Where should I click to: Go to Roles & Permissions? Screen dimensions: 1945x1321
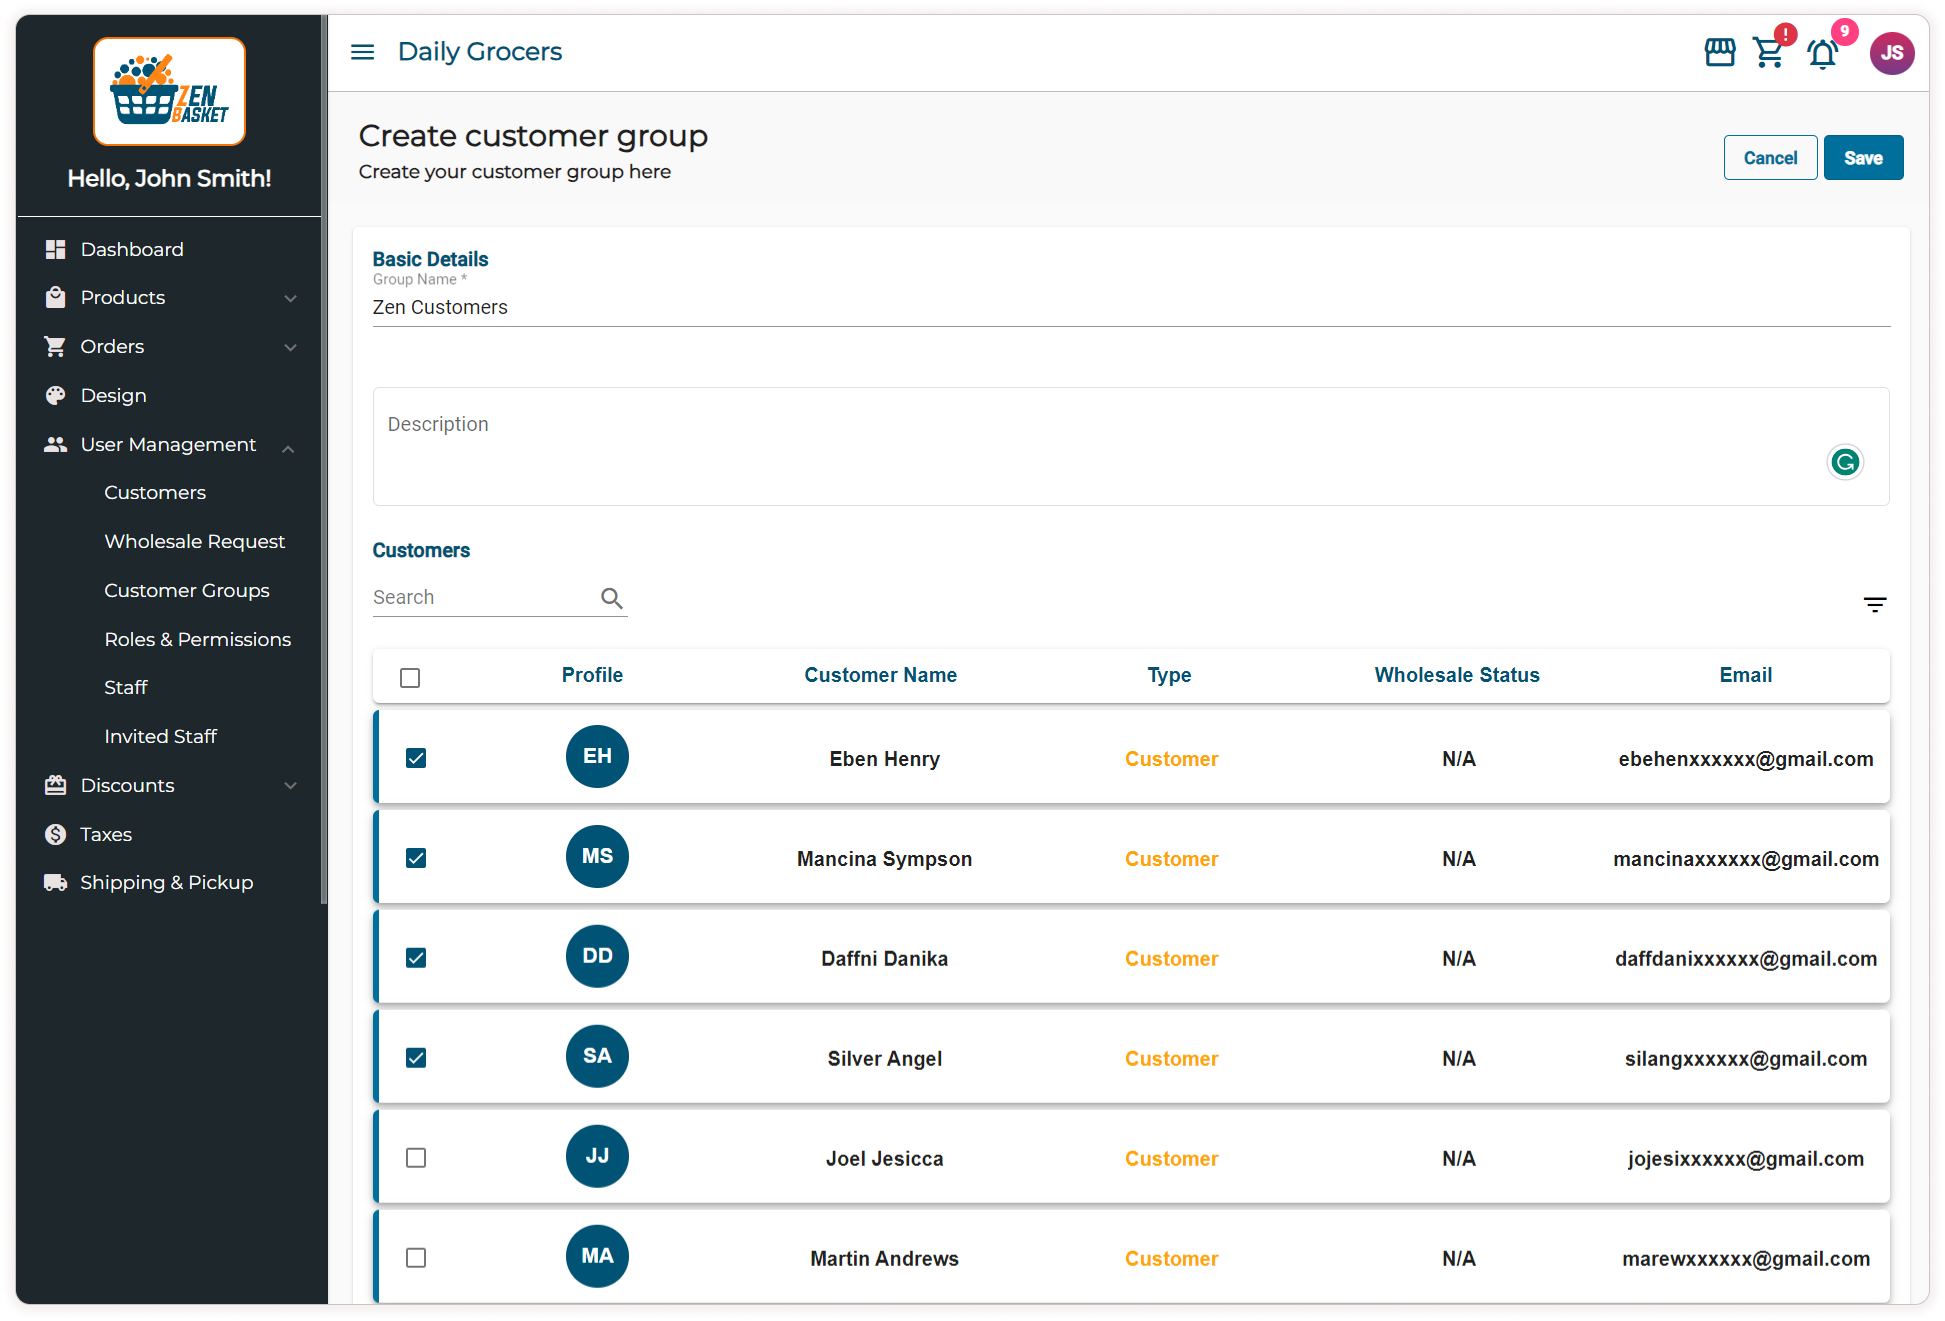[x=197, y=640]
